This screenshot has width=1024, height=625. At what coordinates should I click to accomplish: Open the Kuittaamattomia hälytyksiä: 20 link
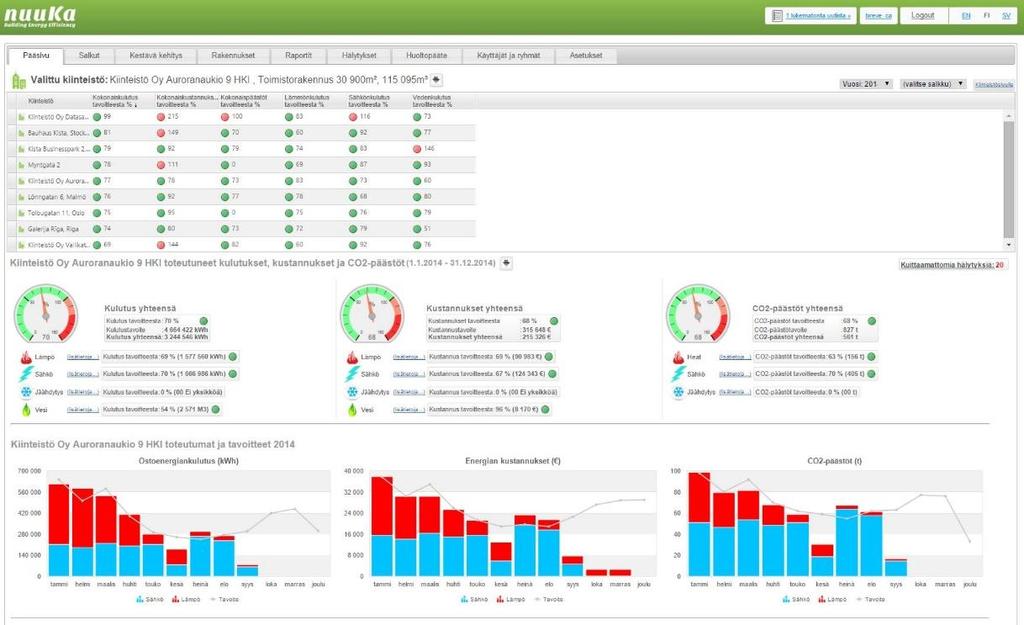[x=952, y=265]
